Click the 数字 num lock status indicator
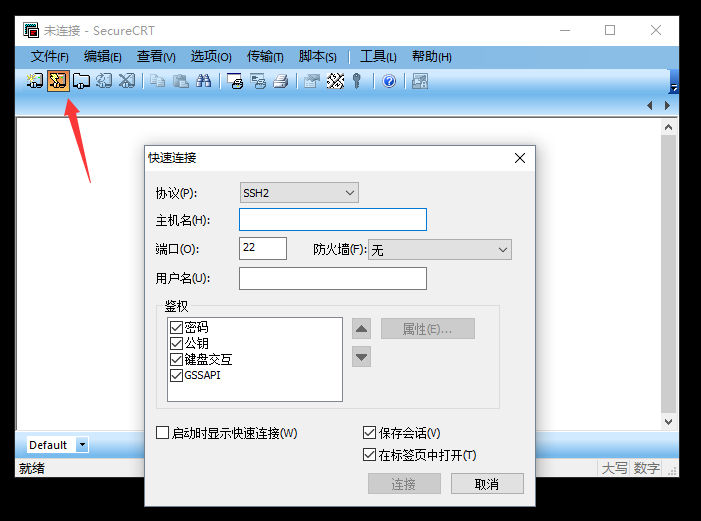Viewport: 701px width, 521px height. (646, 468)
